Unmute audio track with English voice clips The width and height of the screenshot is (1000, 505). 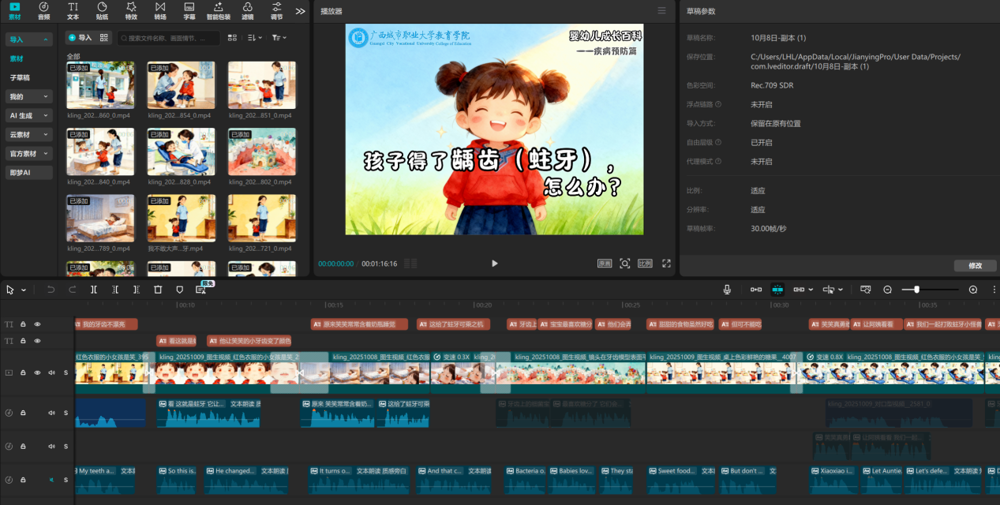pos(52,479)
